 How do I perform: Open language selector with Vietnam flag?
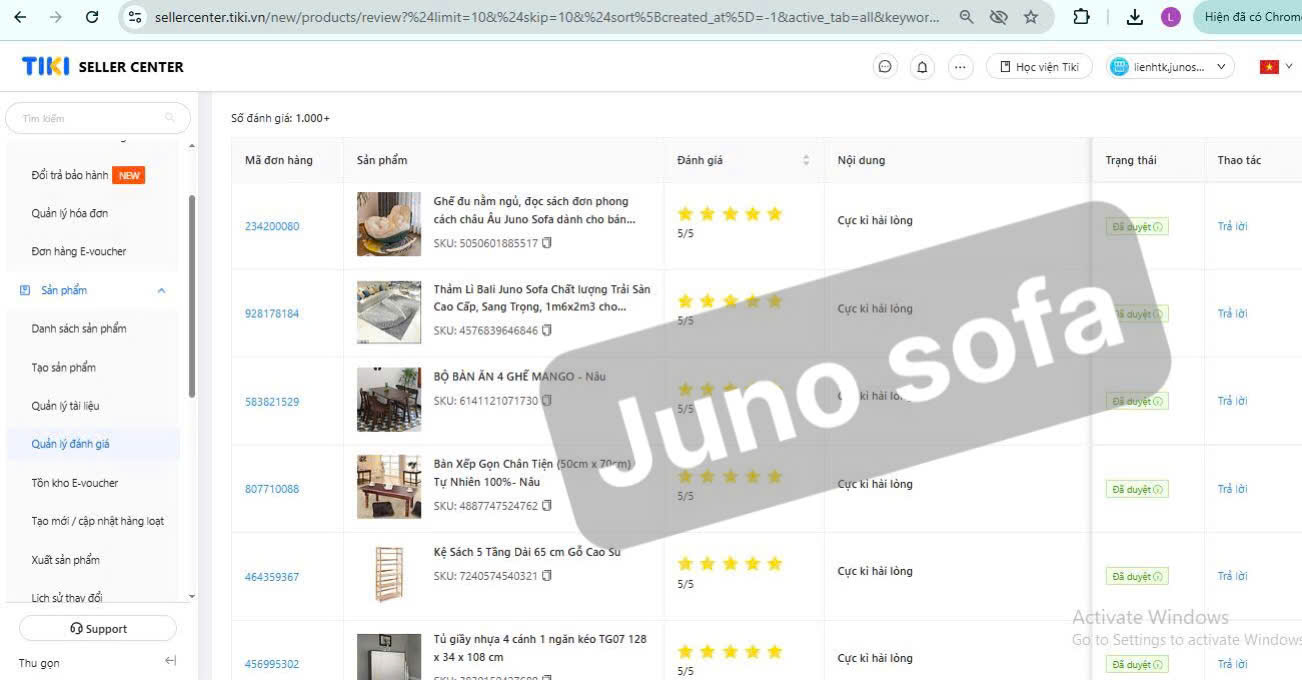click(1276, 67)
